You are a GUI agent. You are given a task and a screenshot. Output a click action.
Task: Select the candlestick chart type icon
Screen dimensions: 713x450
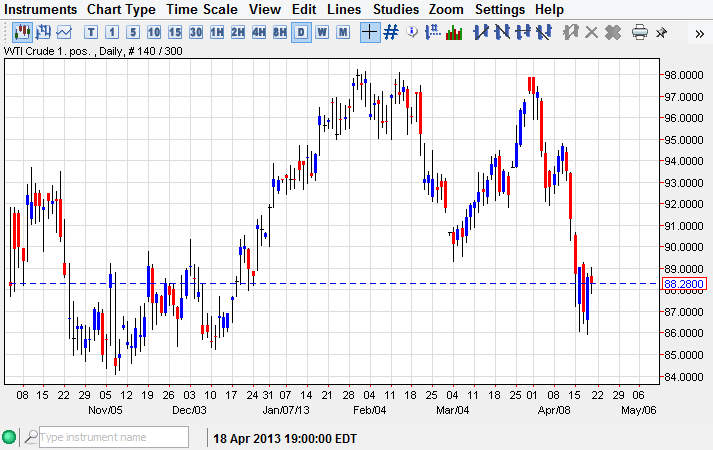click(22, 32)
